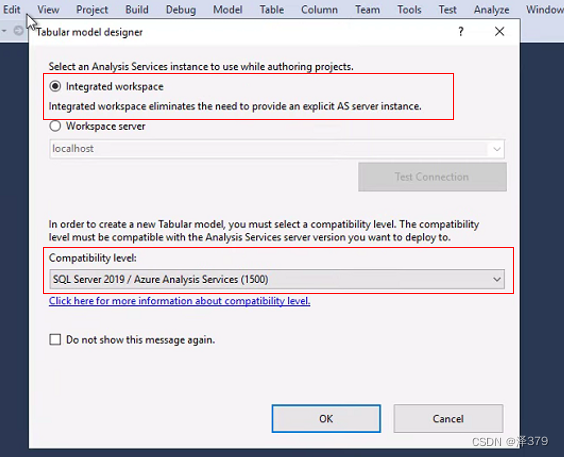Open the Tools menu
564x457 pixels.
(409, 9)
